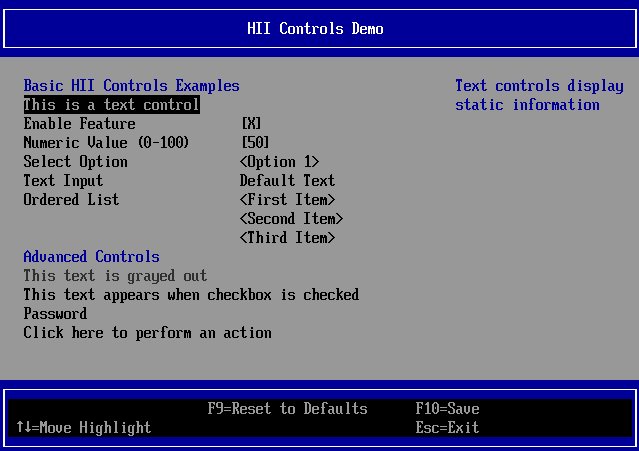Click F10=Save in the footer
The width and height of the screenshot is (639, 451).
(447, 409)
